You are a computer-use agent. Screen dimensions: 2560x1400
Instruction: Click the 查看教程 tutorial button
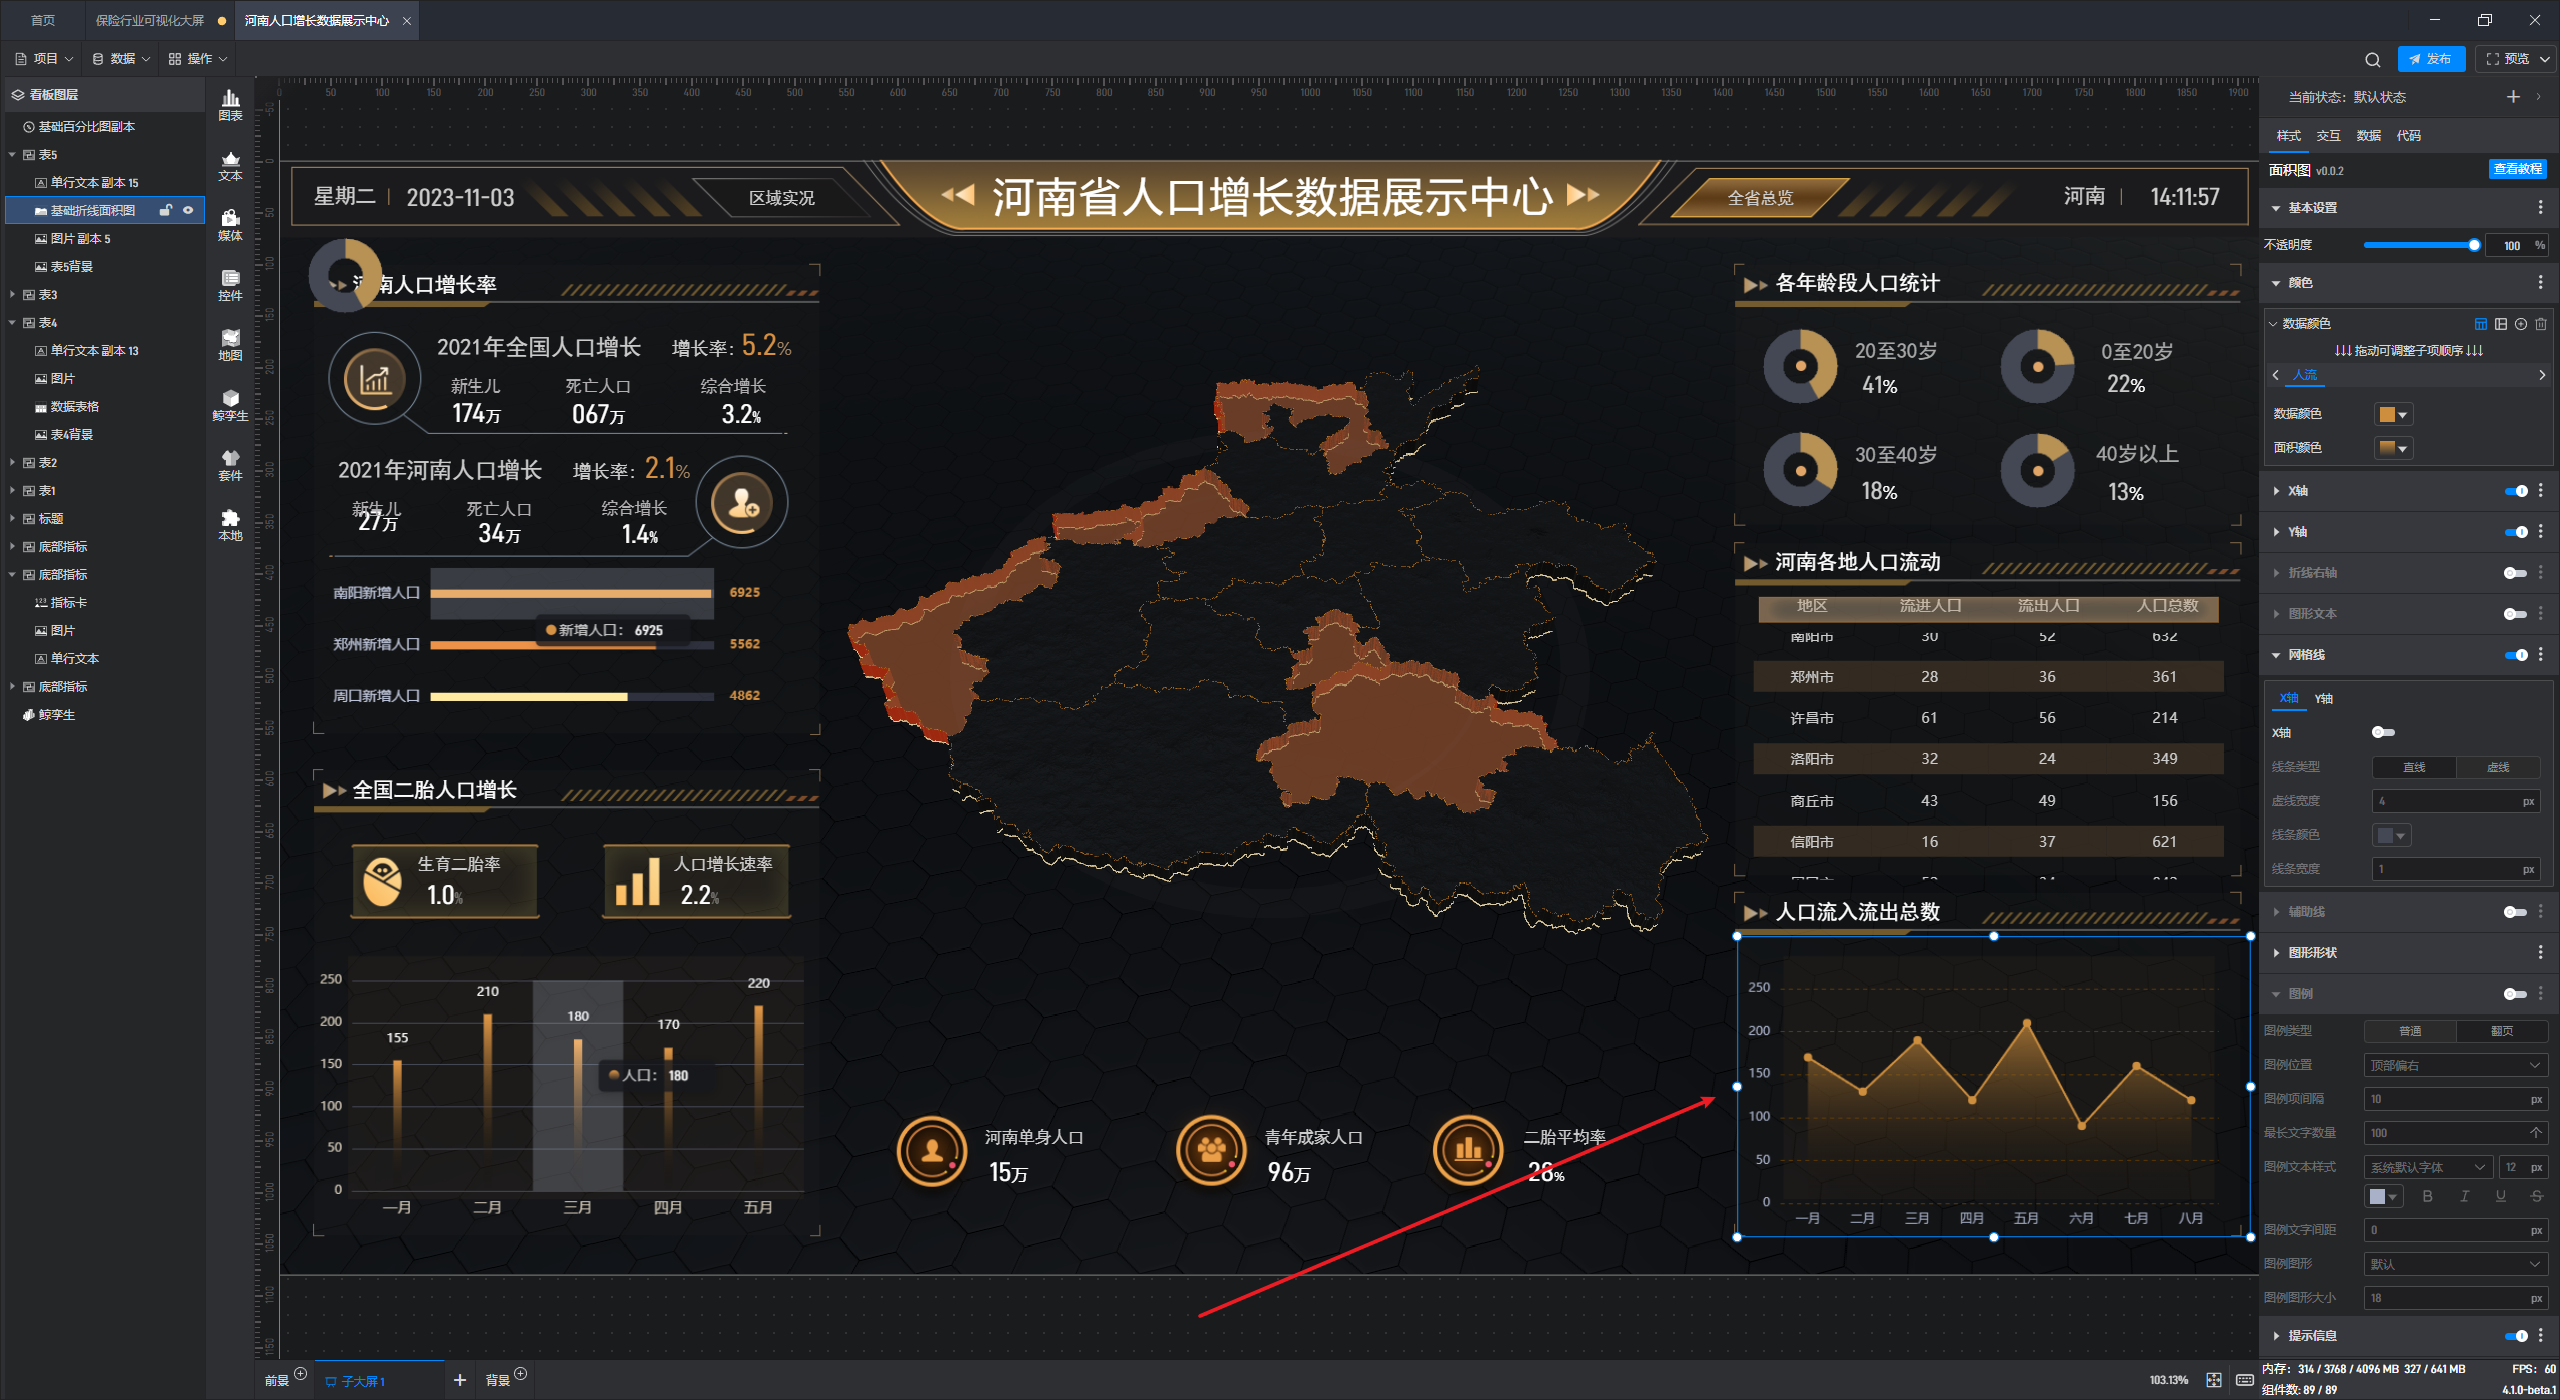pos(2517,169)
